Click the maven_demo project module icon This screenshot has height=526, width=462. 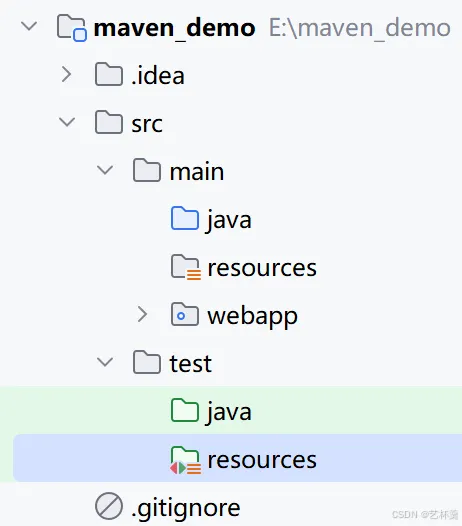pyautogui.click(x=71, y=28)
